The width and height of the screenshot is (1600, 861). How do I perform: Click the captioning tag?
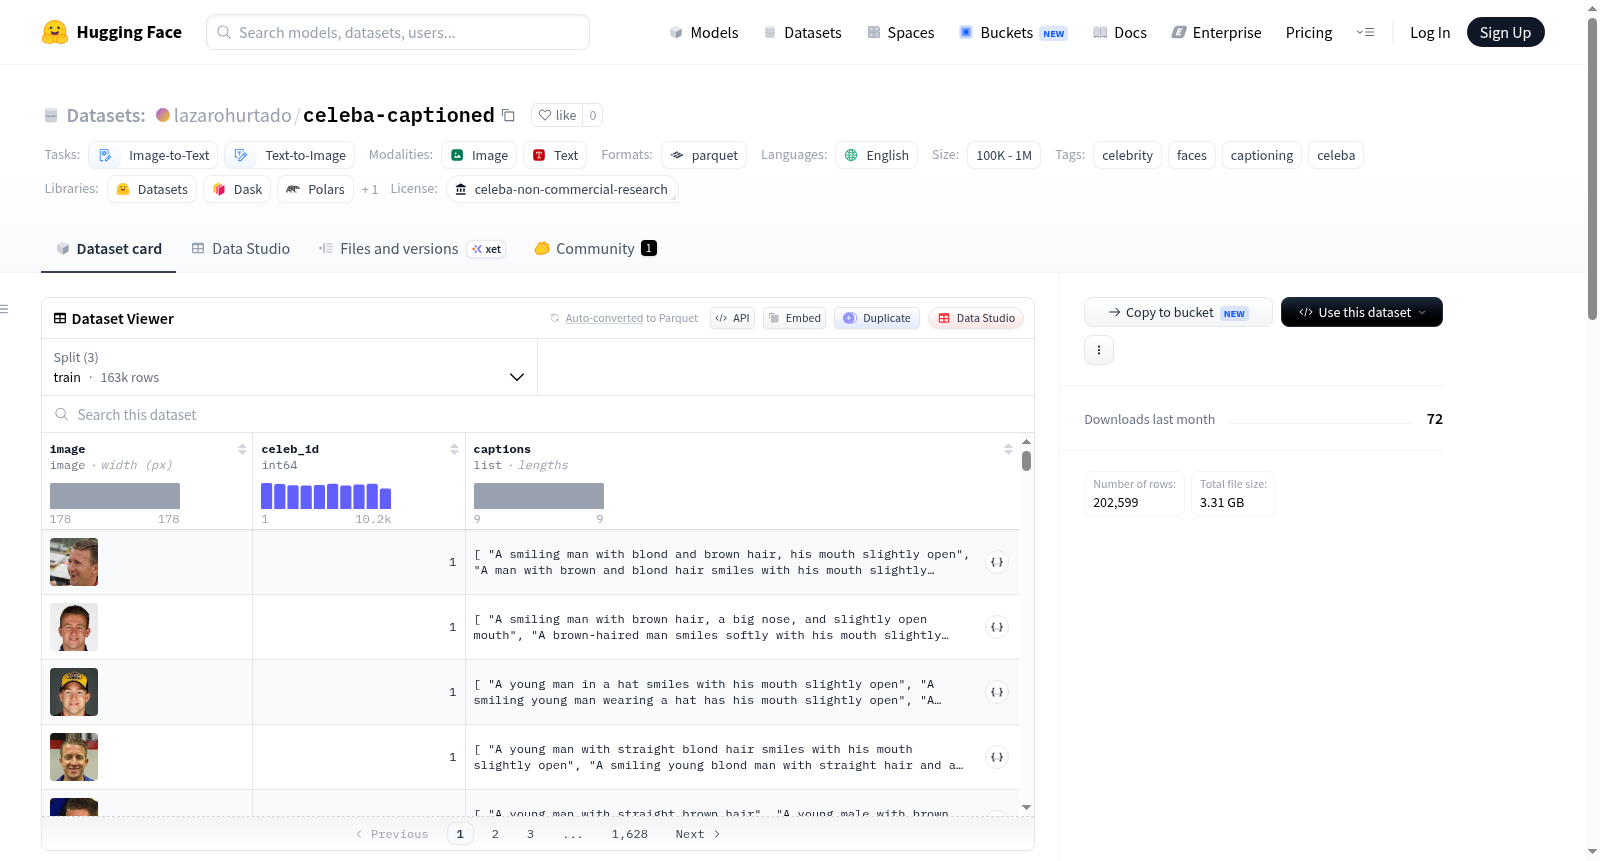click(1261, 155)
